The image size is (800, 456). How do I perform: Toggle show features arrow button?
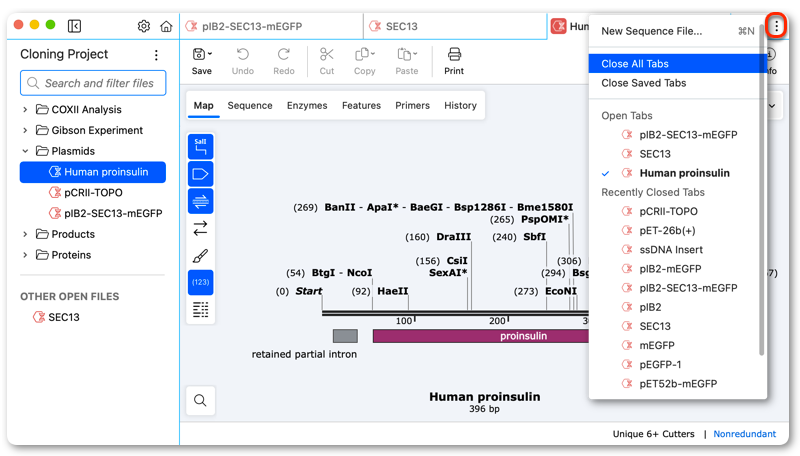coord(201,174)
